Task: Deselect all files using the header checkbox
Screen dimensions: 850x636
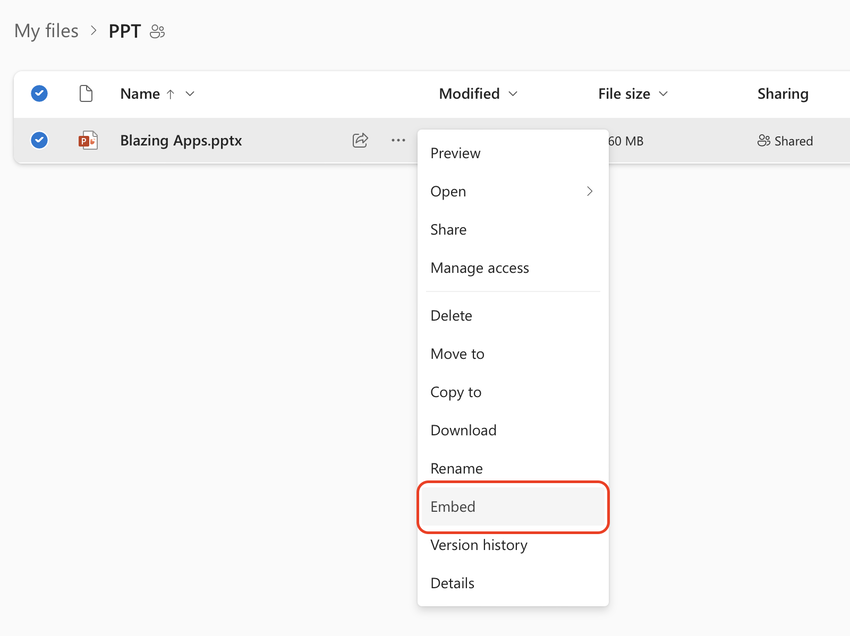Action: 39,92
